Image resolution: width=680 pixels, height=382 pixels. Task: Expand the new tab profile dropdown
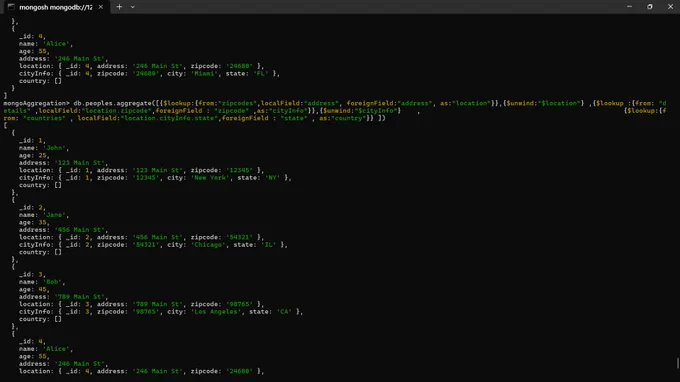tap(133, 7)
